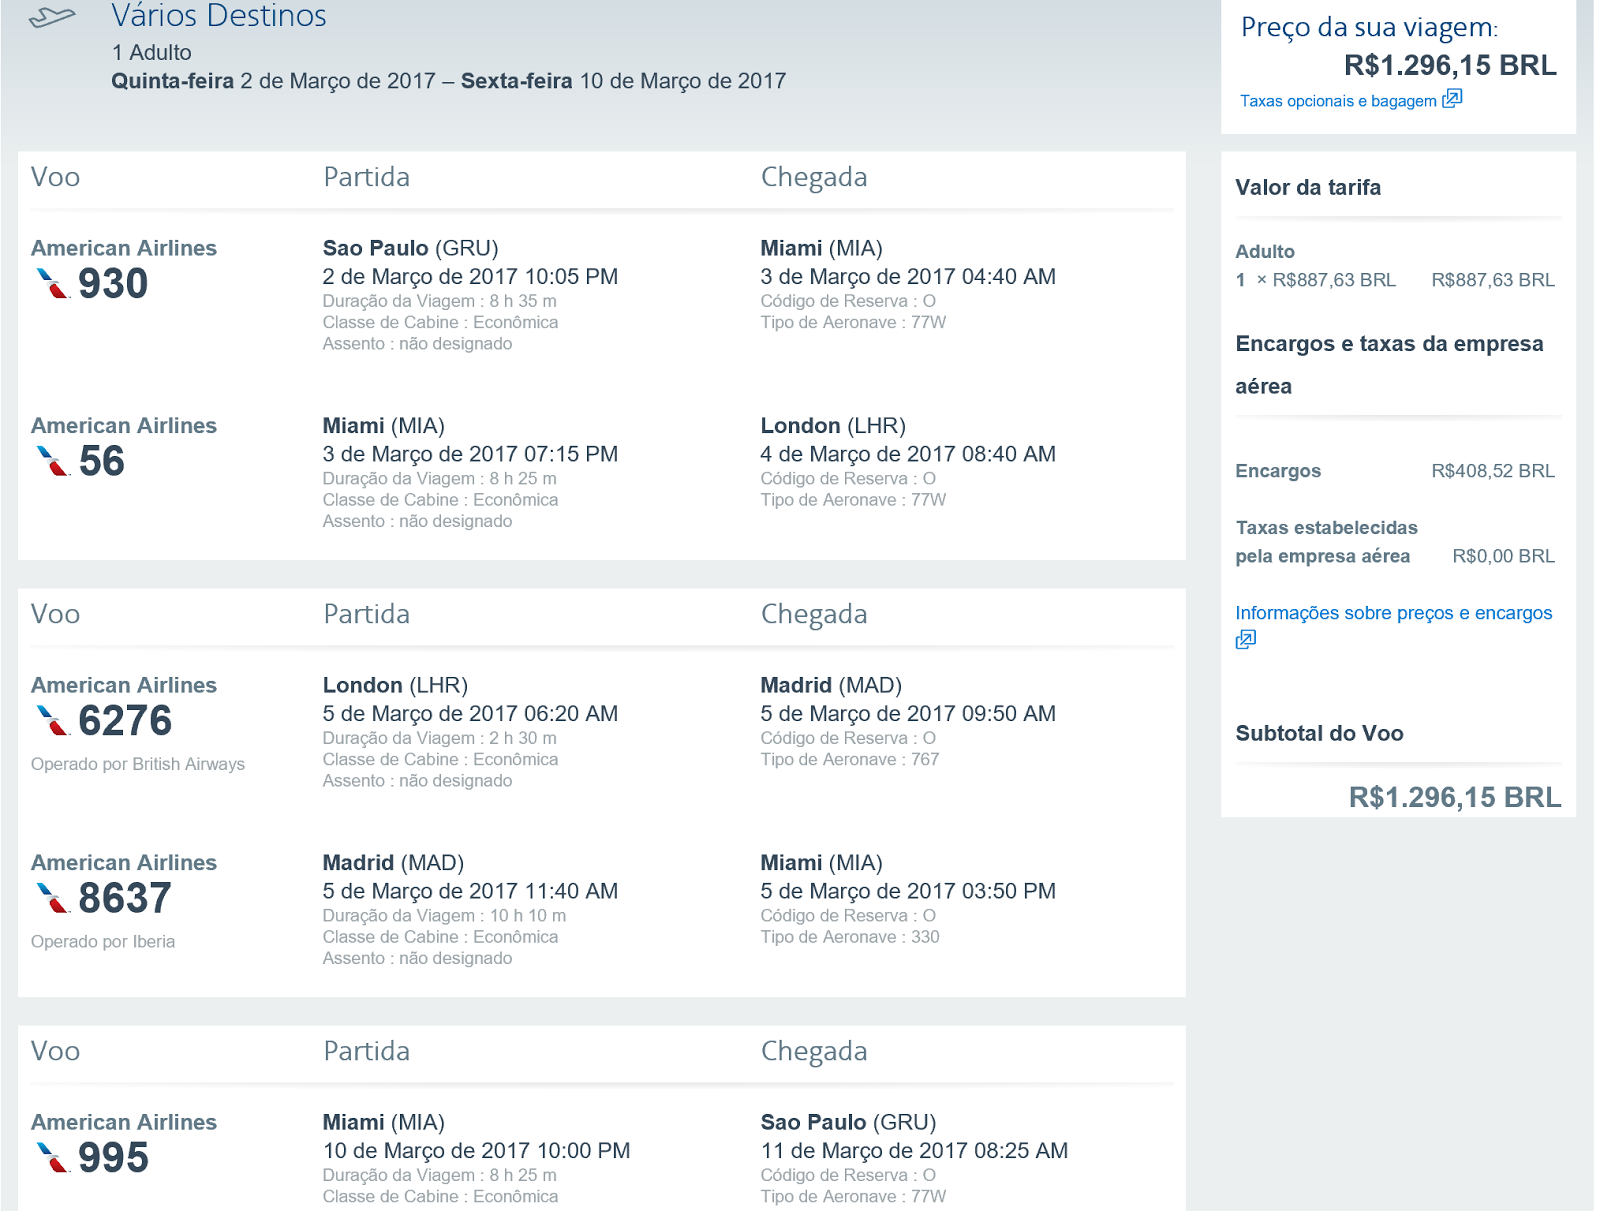Click external-link icon below Informações sobre preços e encargos

(x=1245, y=640)
